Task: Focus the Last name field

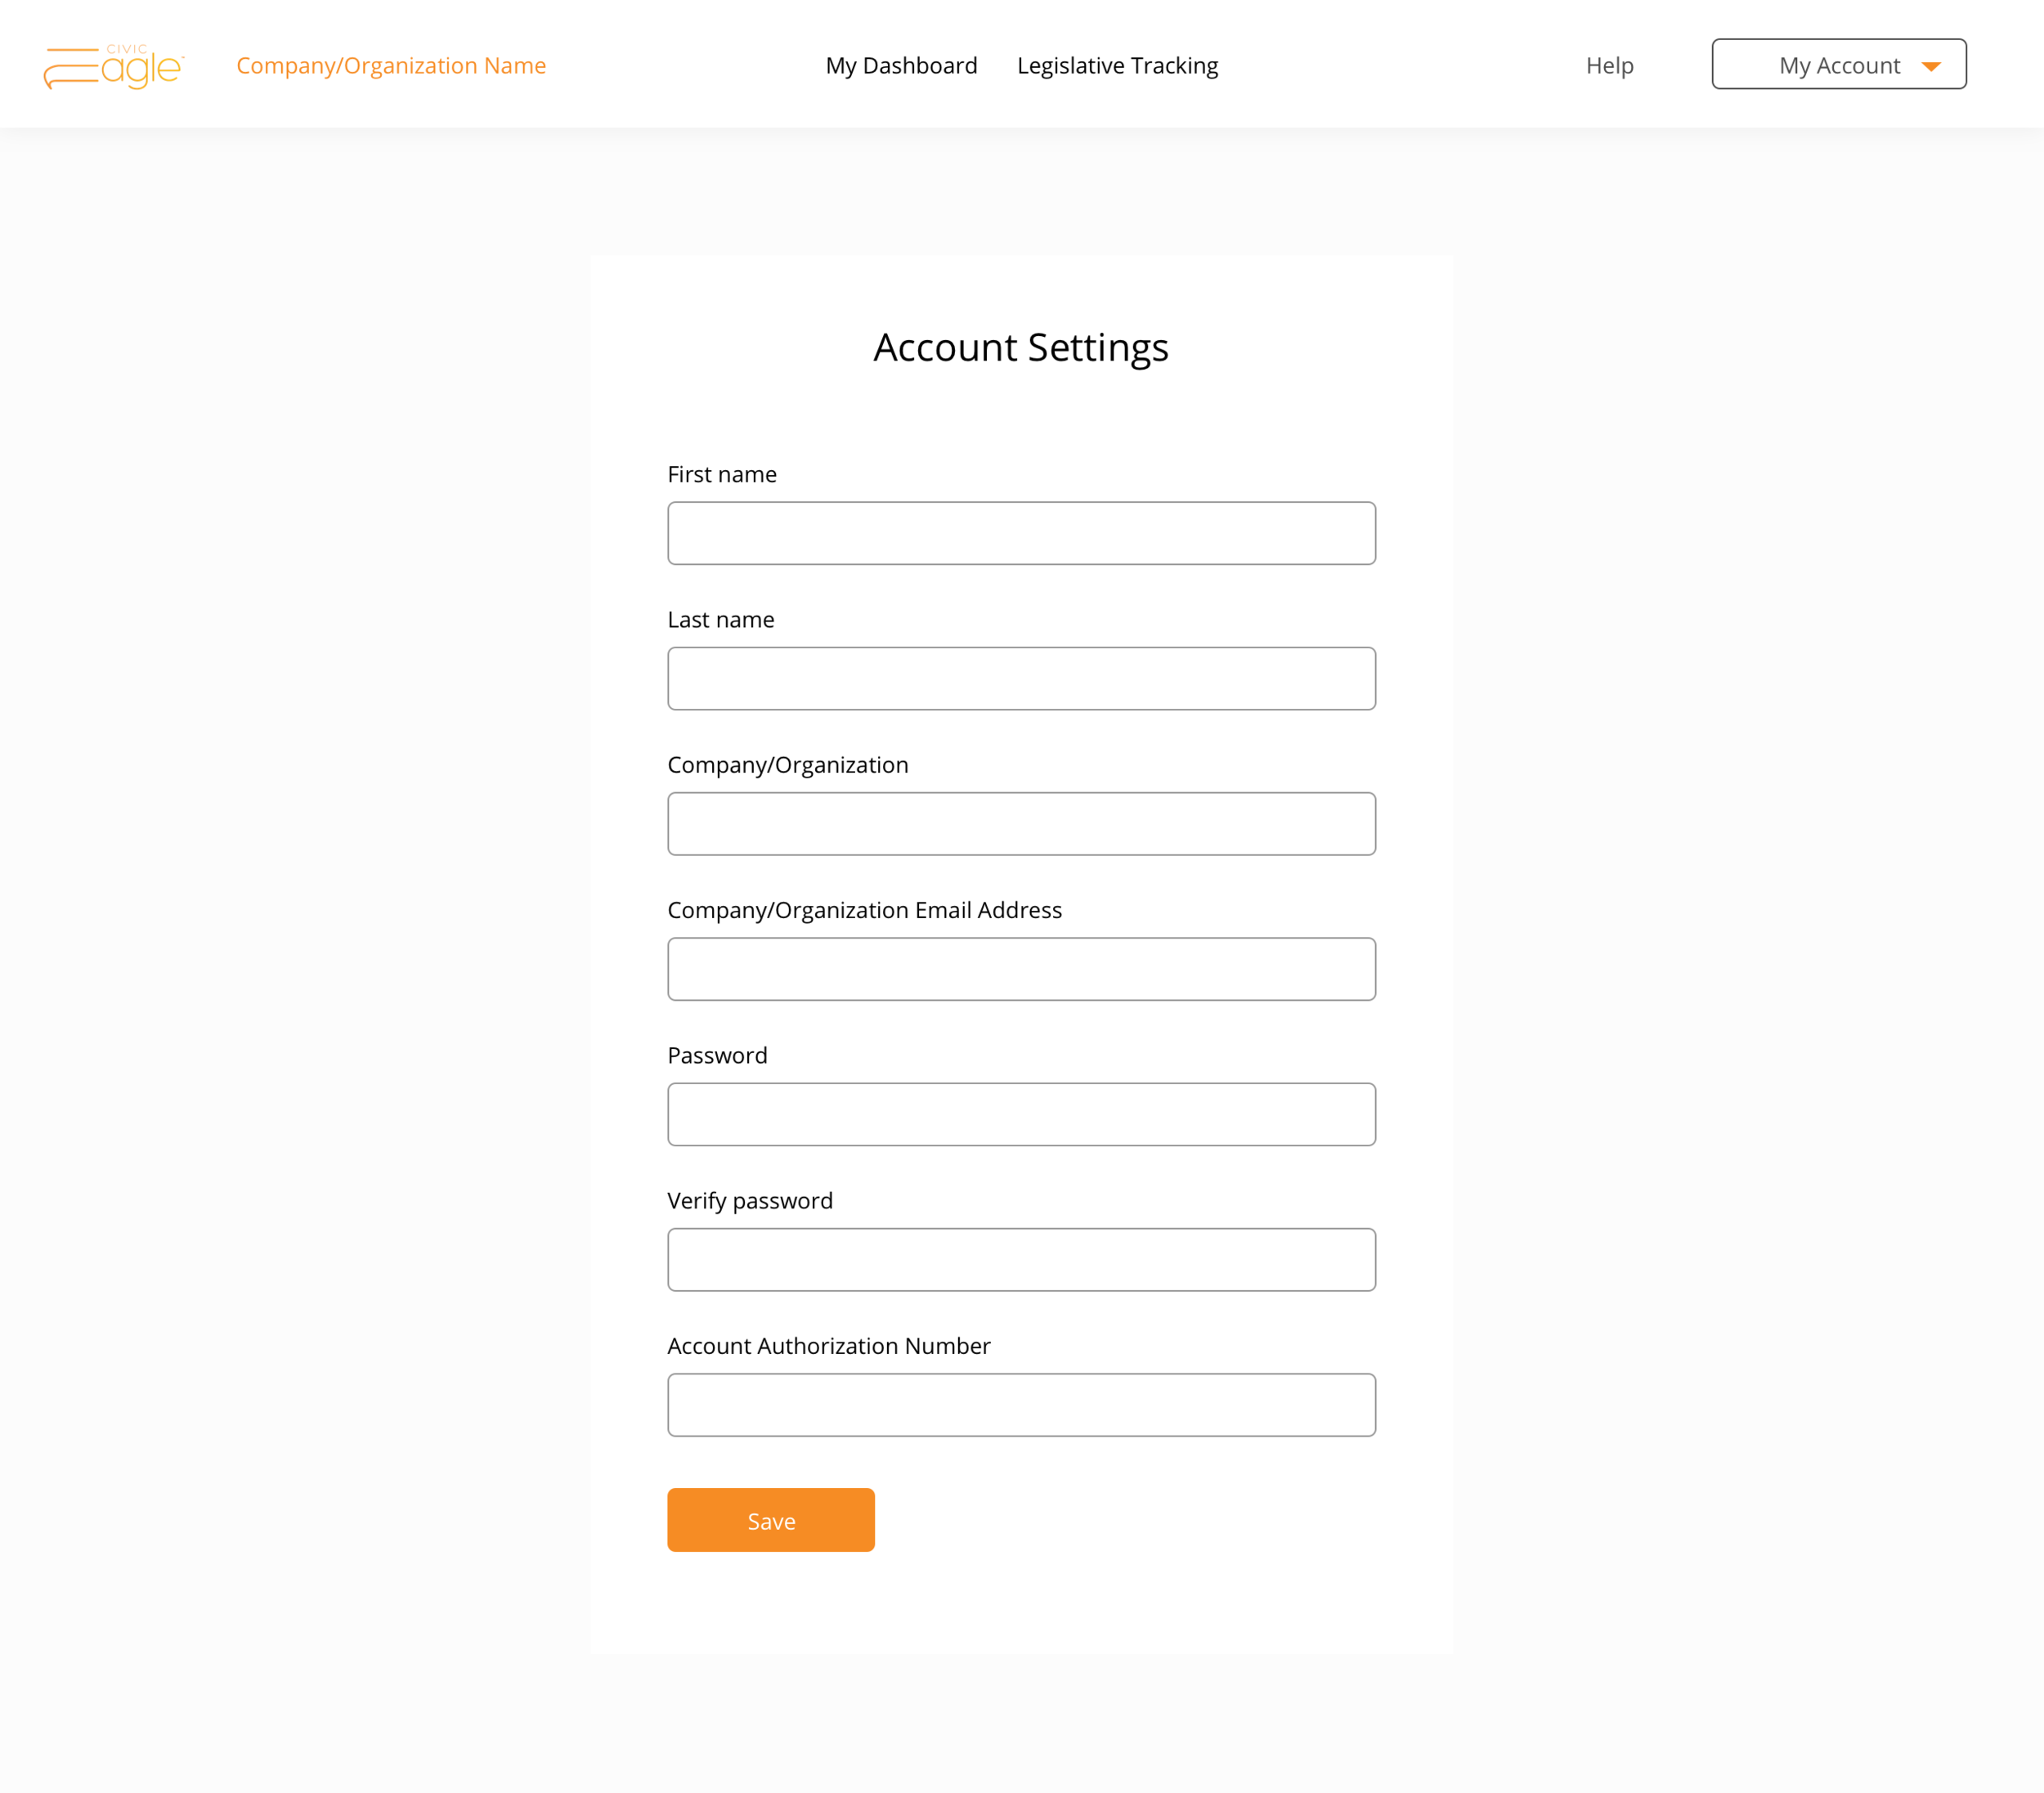Action: 1021,678
